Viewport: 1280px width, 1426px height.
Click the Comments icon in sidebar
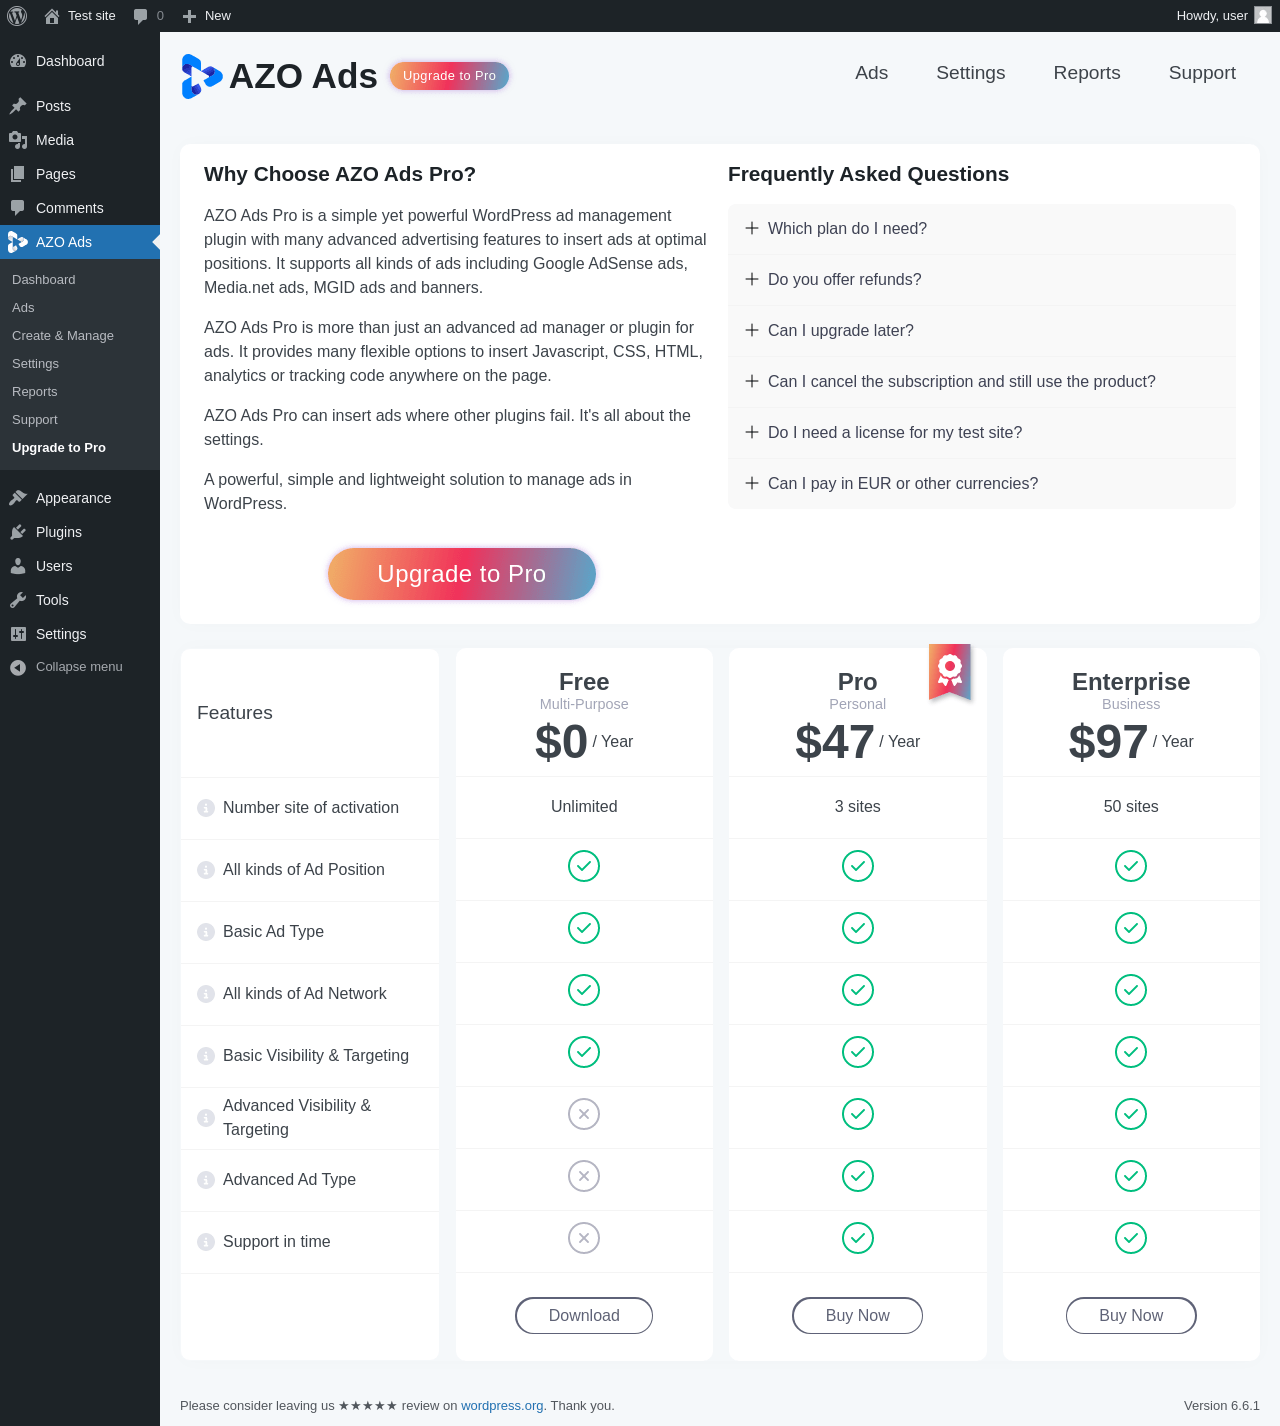point(18,208)
